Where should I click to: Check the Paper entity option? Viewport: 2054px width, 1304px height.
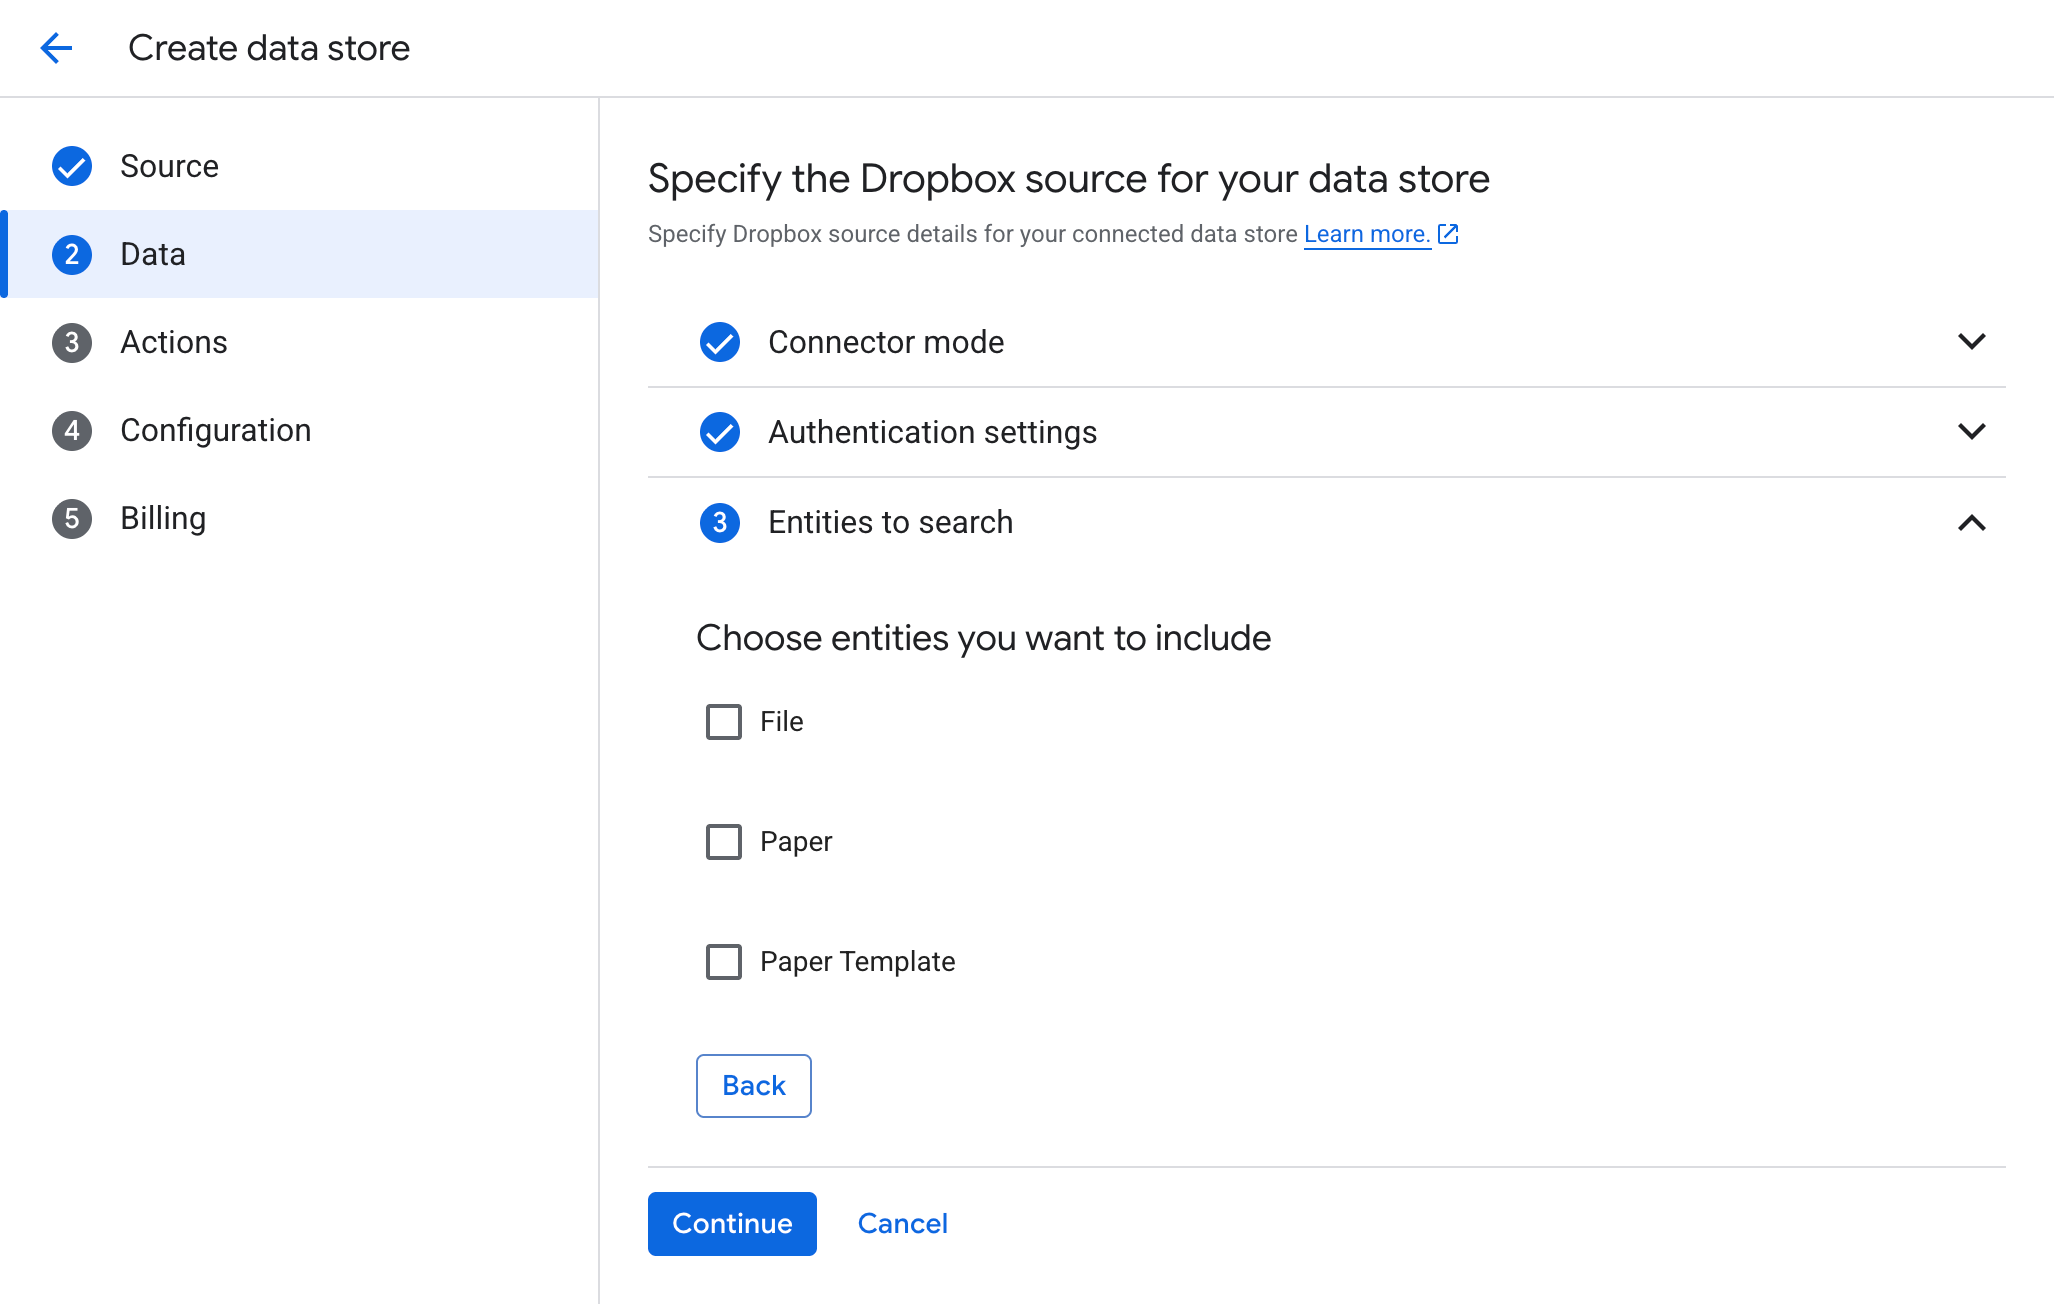pos(723,841)
